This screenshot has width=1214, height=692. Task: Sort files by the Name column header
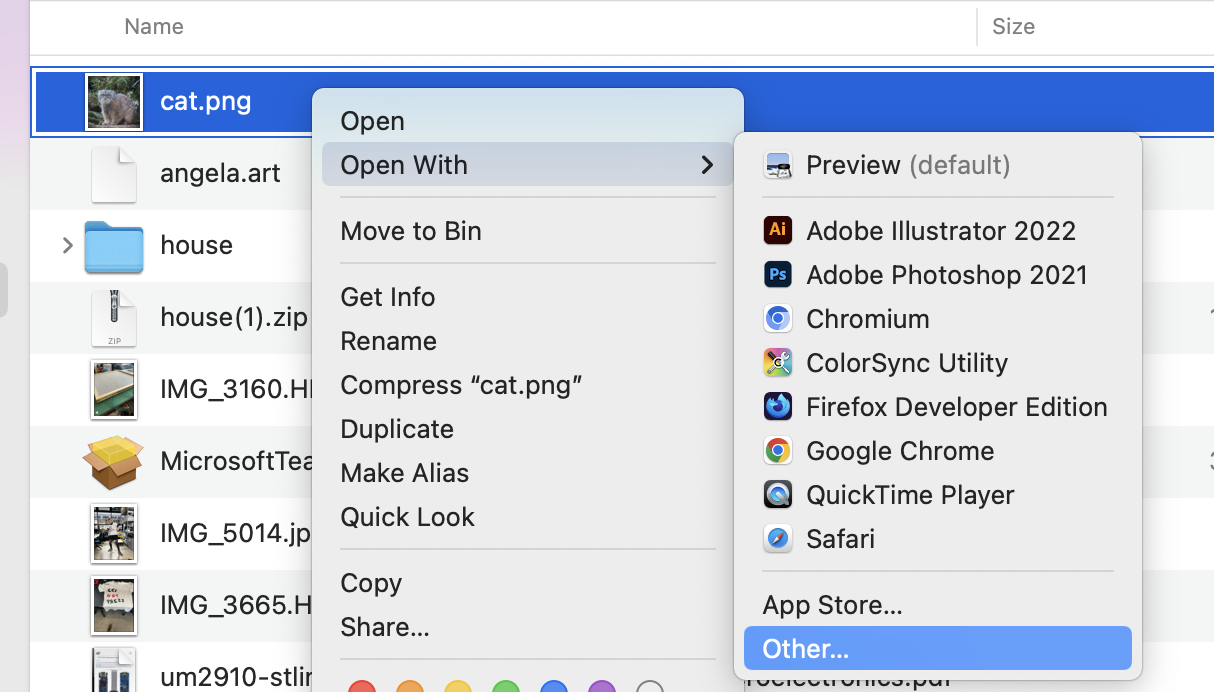click(154, 27)
